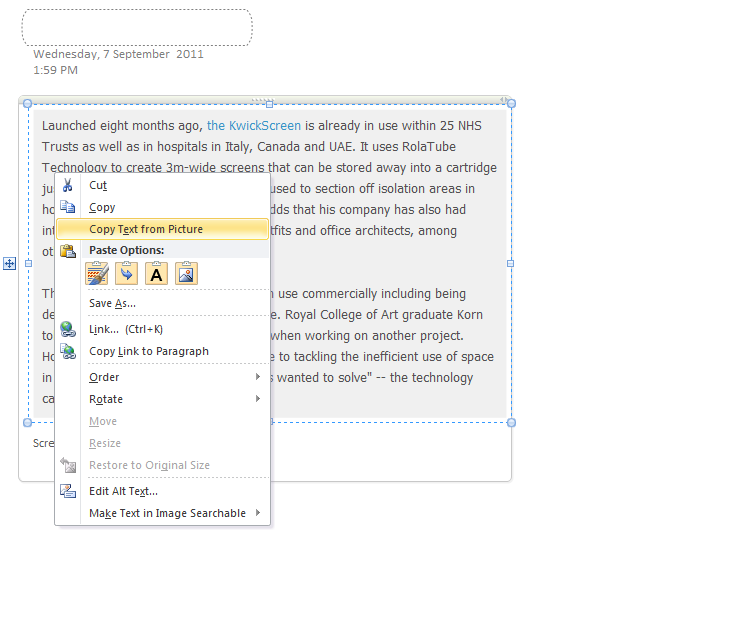Choose Link... (Ctrl+K) entry
Screen dimensions: 752x641
coord(163,329)
